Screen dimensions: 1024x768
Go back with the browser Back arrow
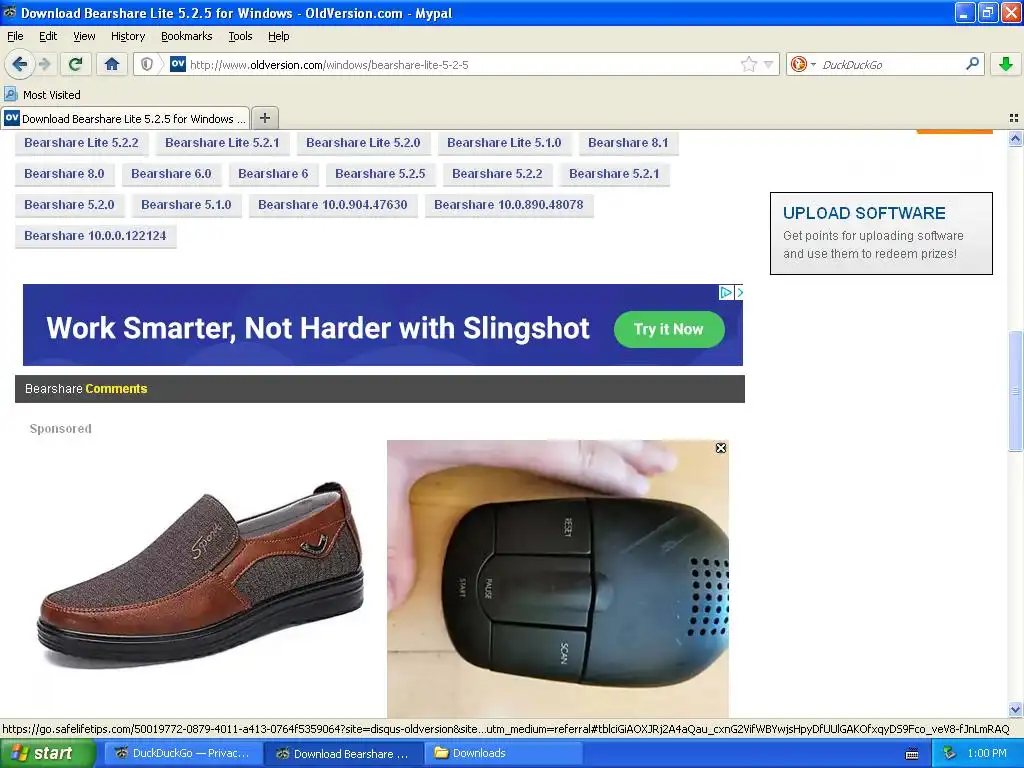(20, 64)
